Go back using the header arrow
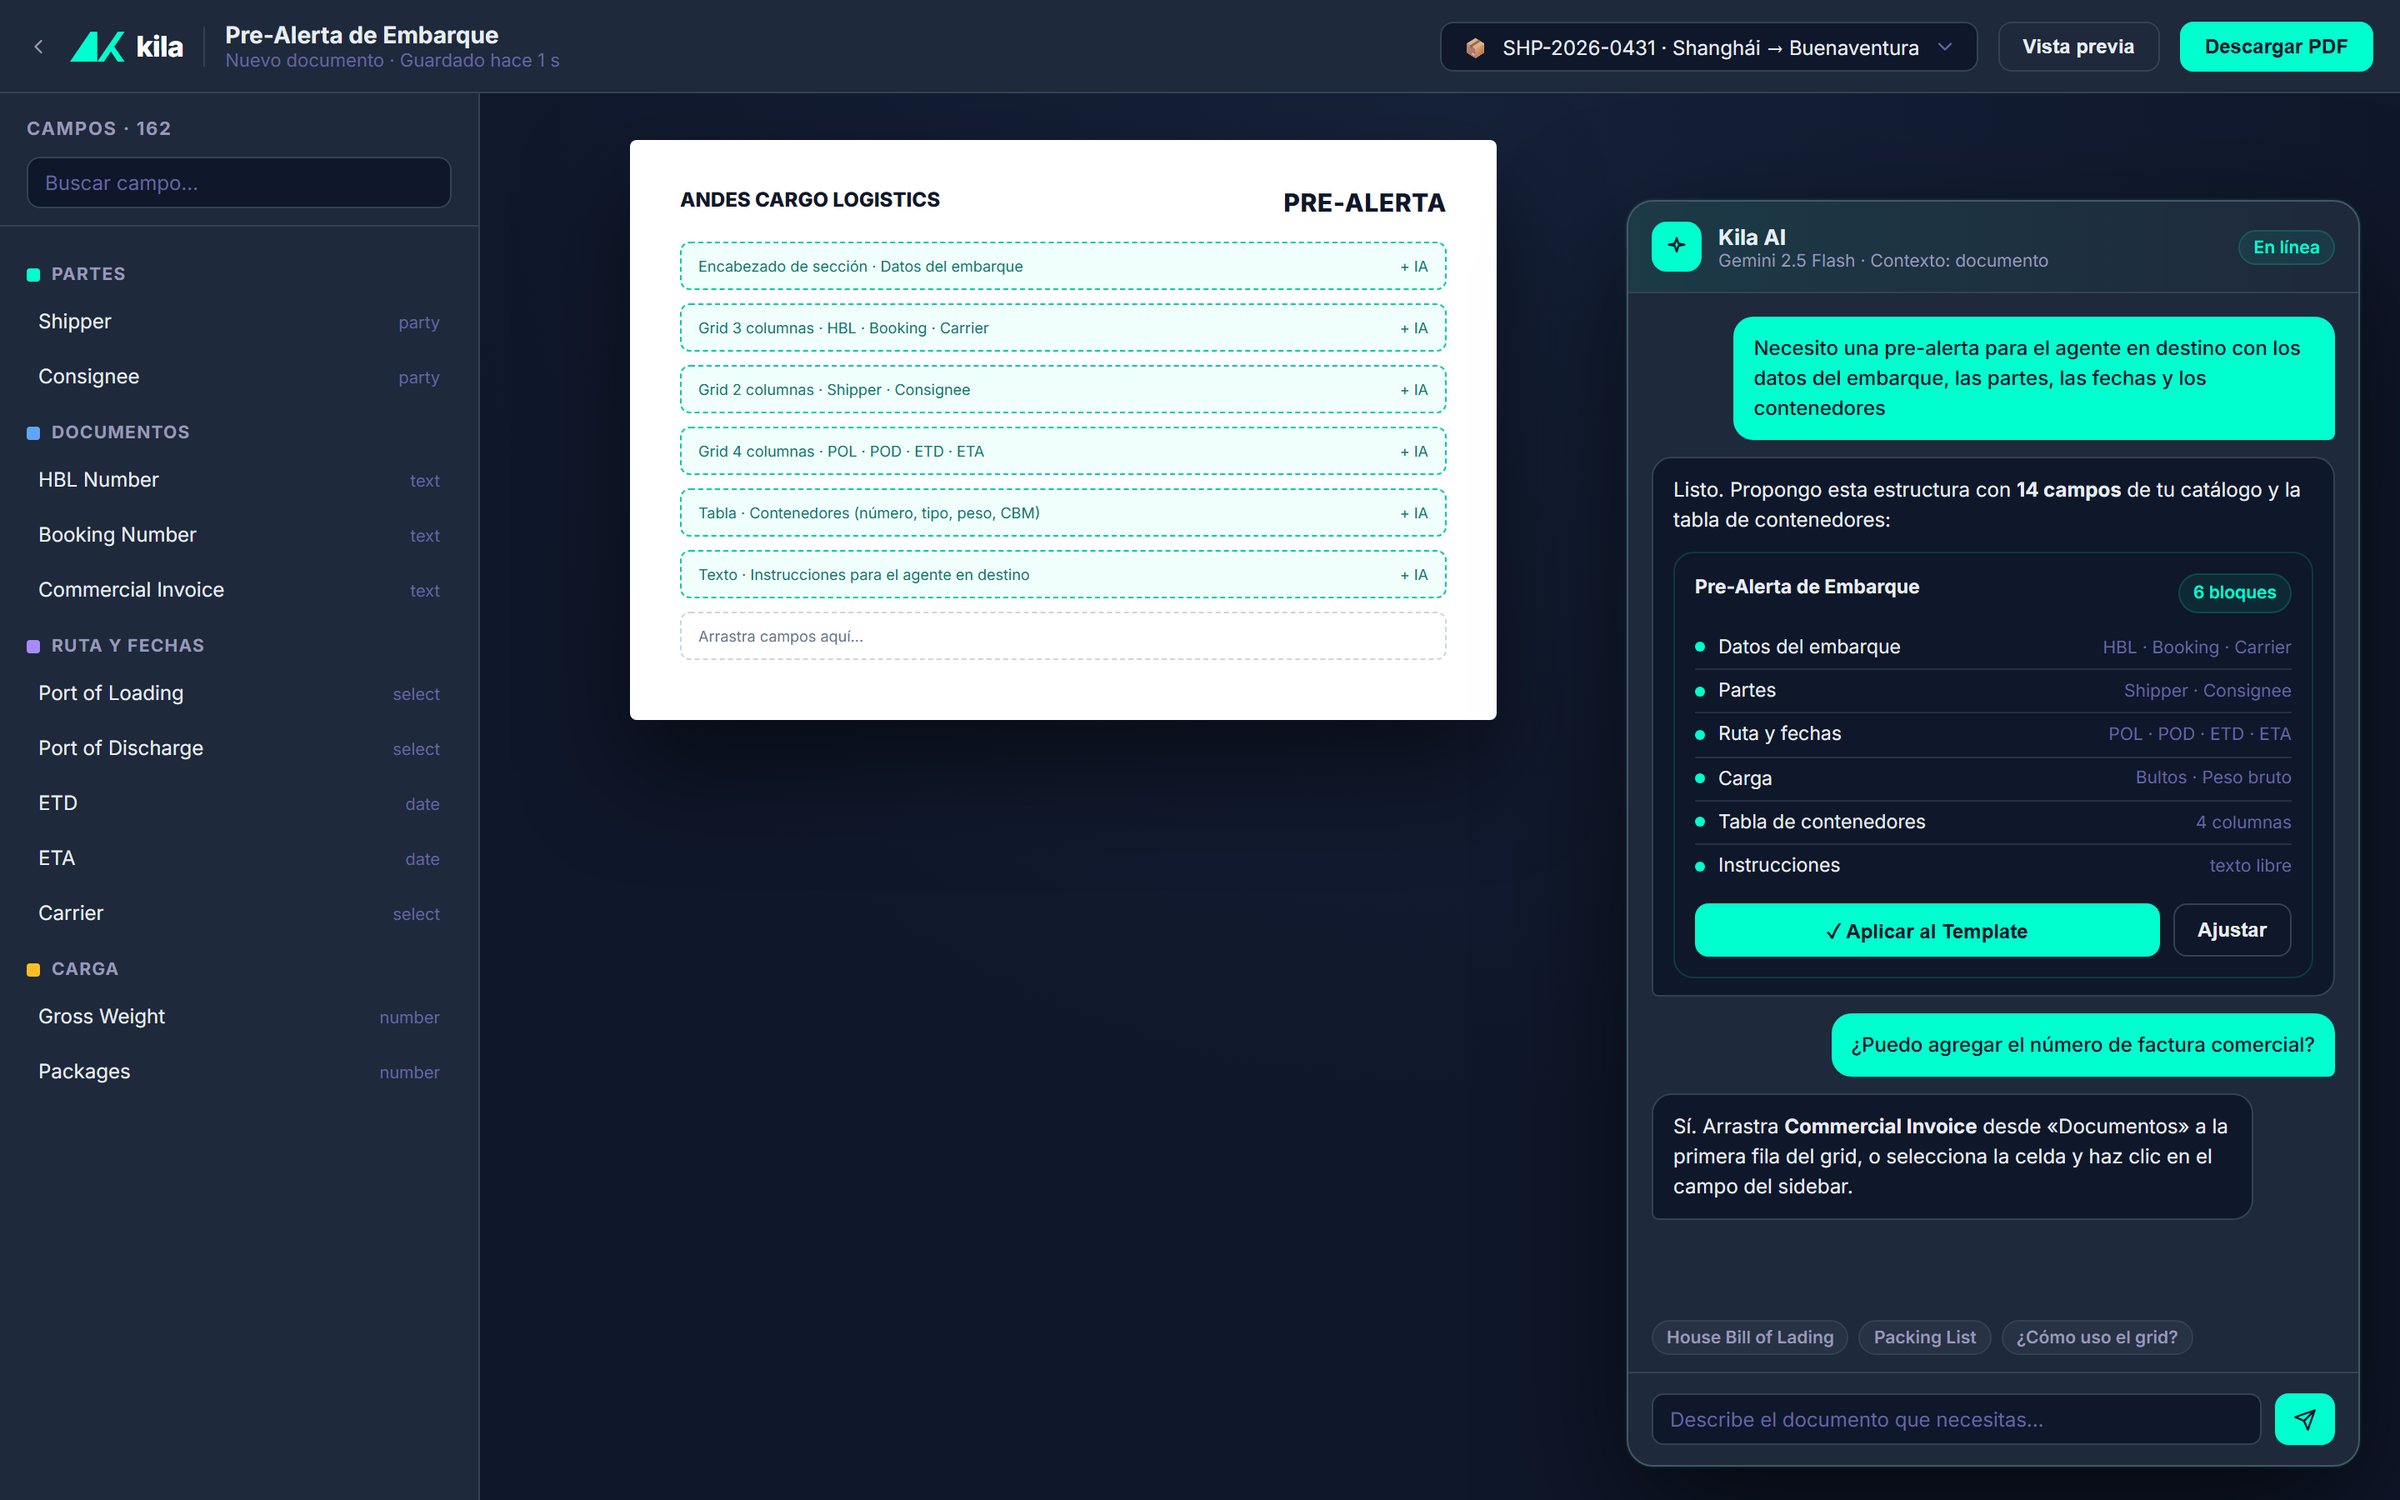The width and height of the screenshot is (2400, 1500). point(38,47)
